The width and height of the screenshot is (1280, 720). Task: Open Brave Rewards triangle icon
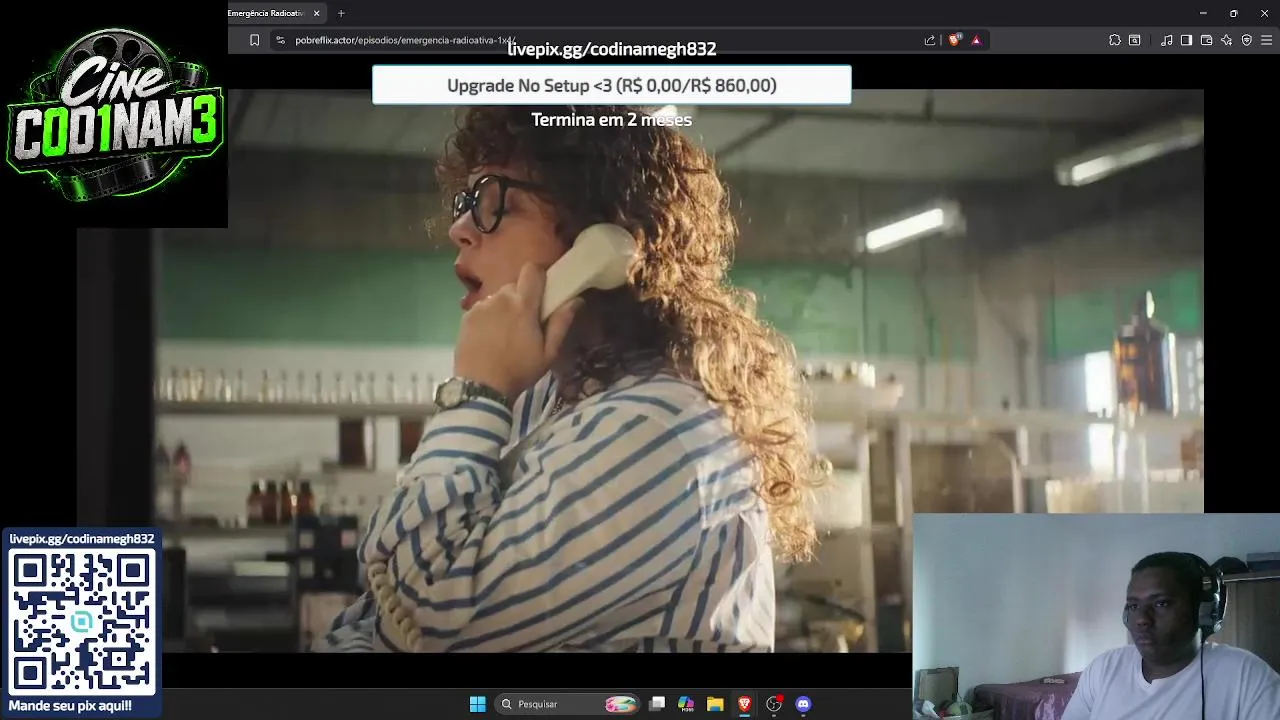coord(976,40)
